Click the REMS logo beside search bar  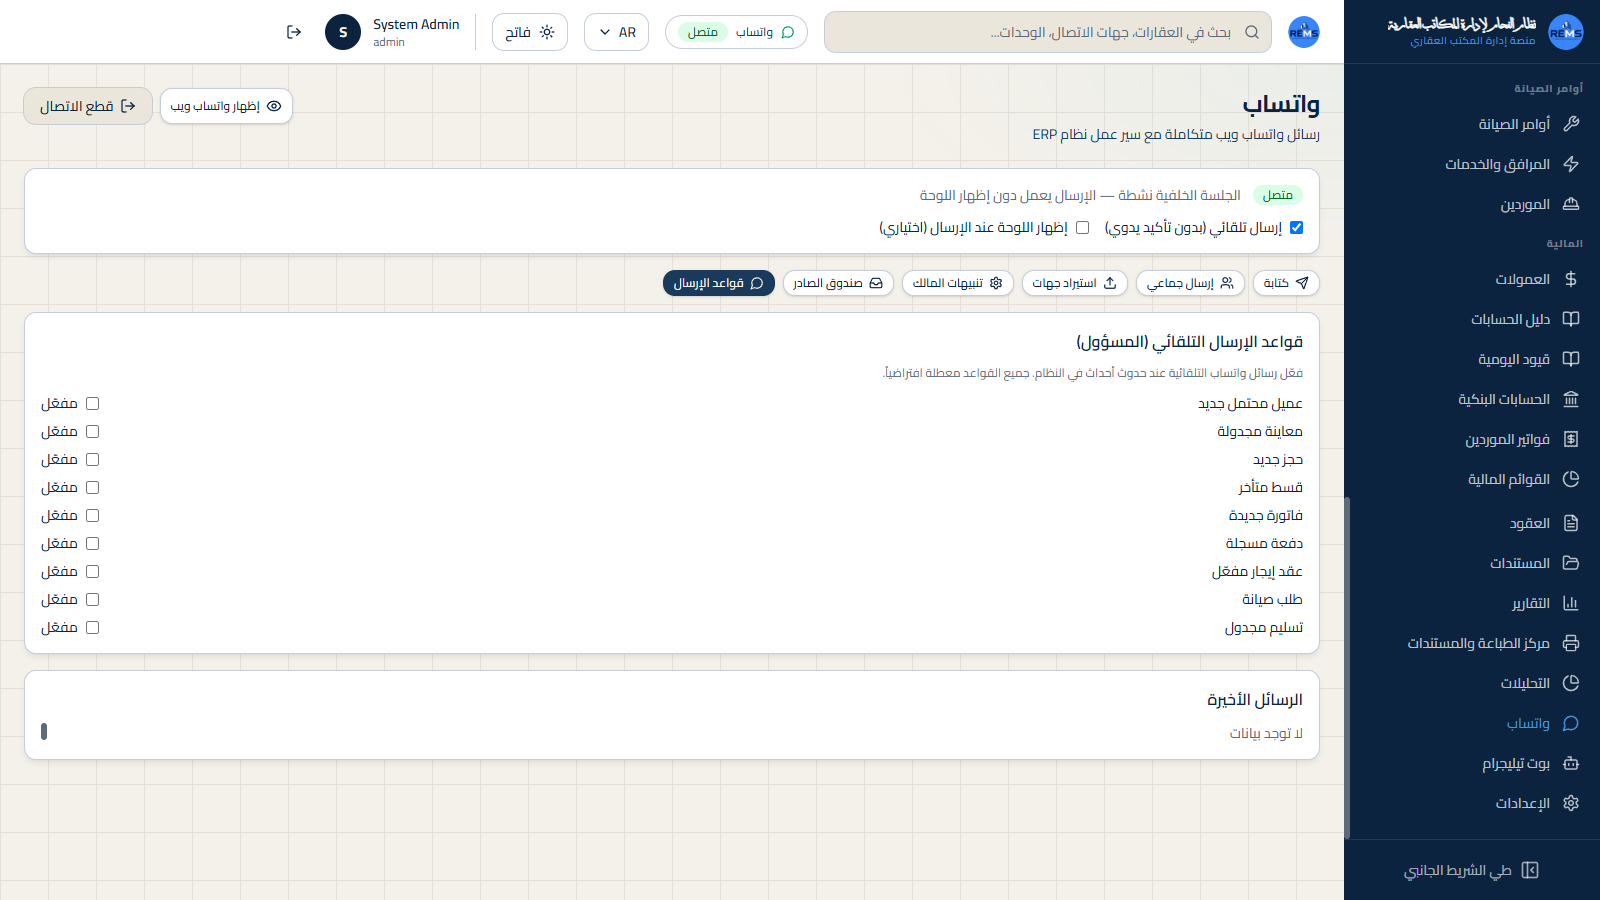point(1304,32)
